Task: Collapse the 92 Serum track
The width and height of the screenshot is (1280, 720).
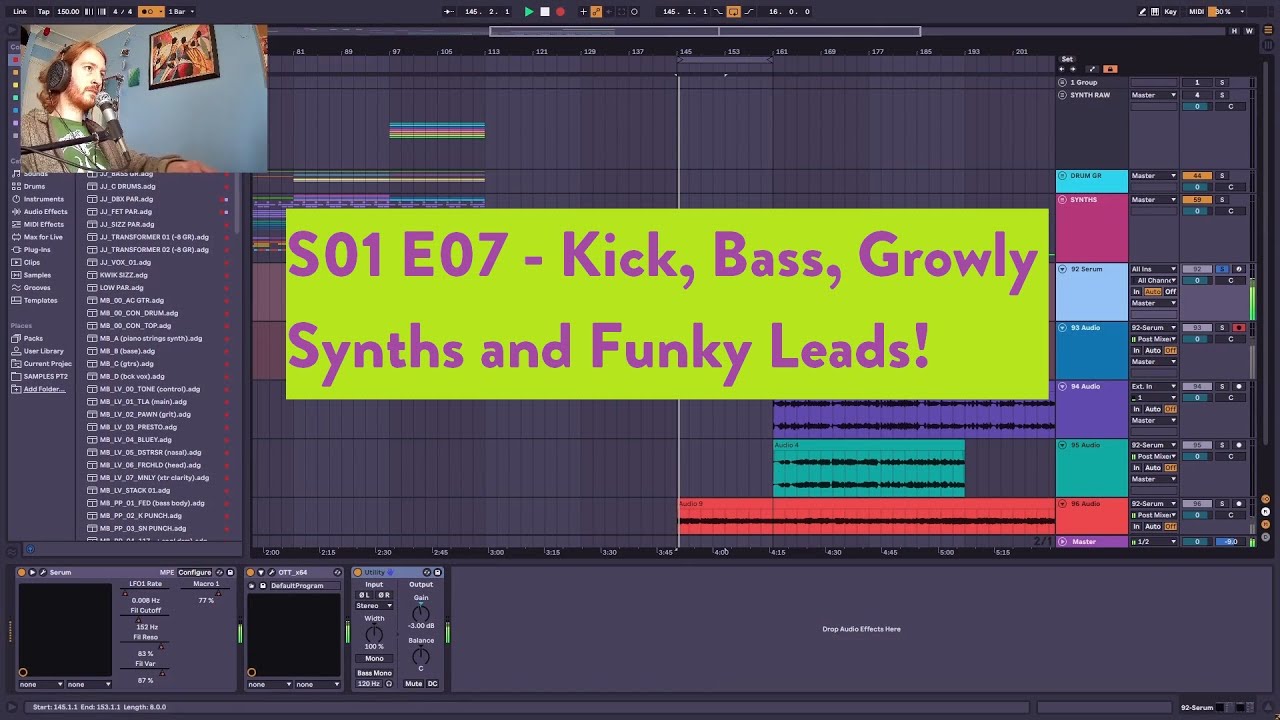Action: coord(1062,269)
